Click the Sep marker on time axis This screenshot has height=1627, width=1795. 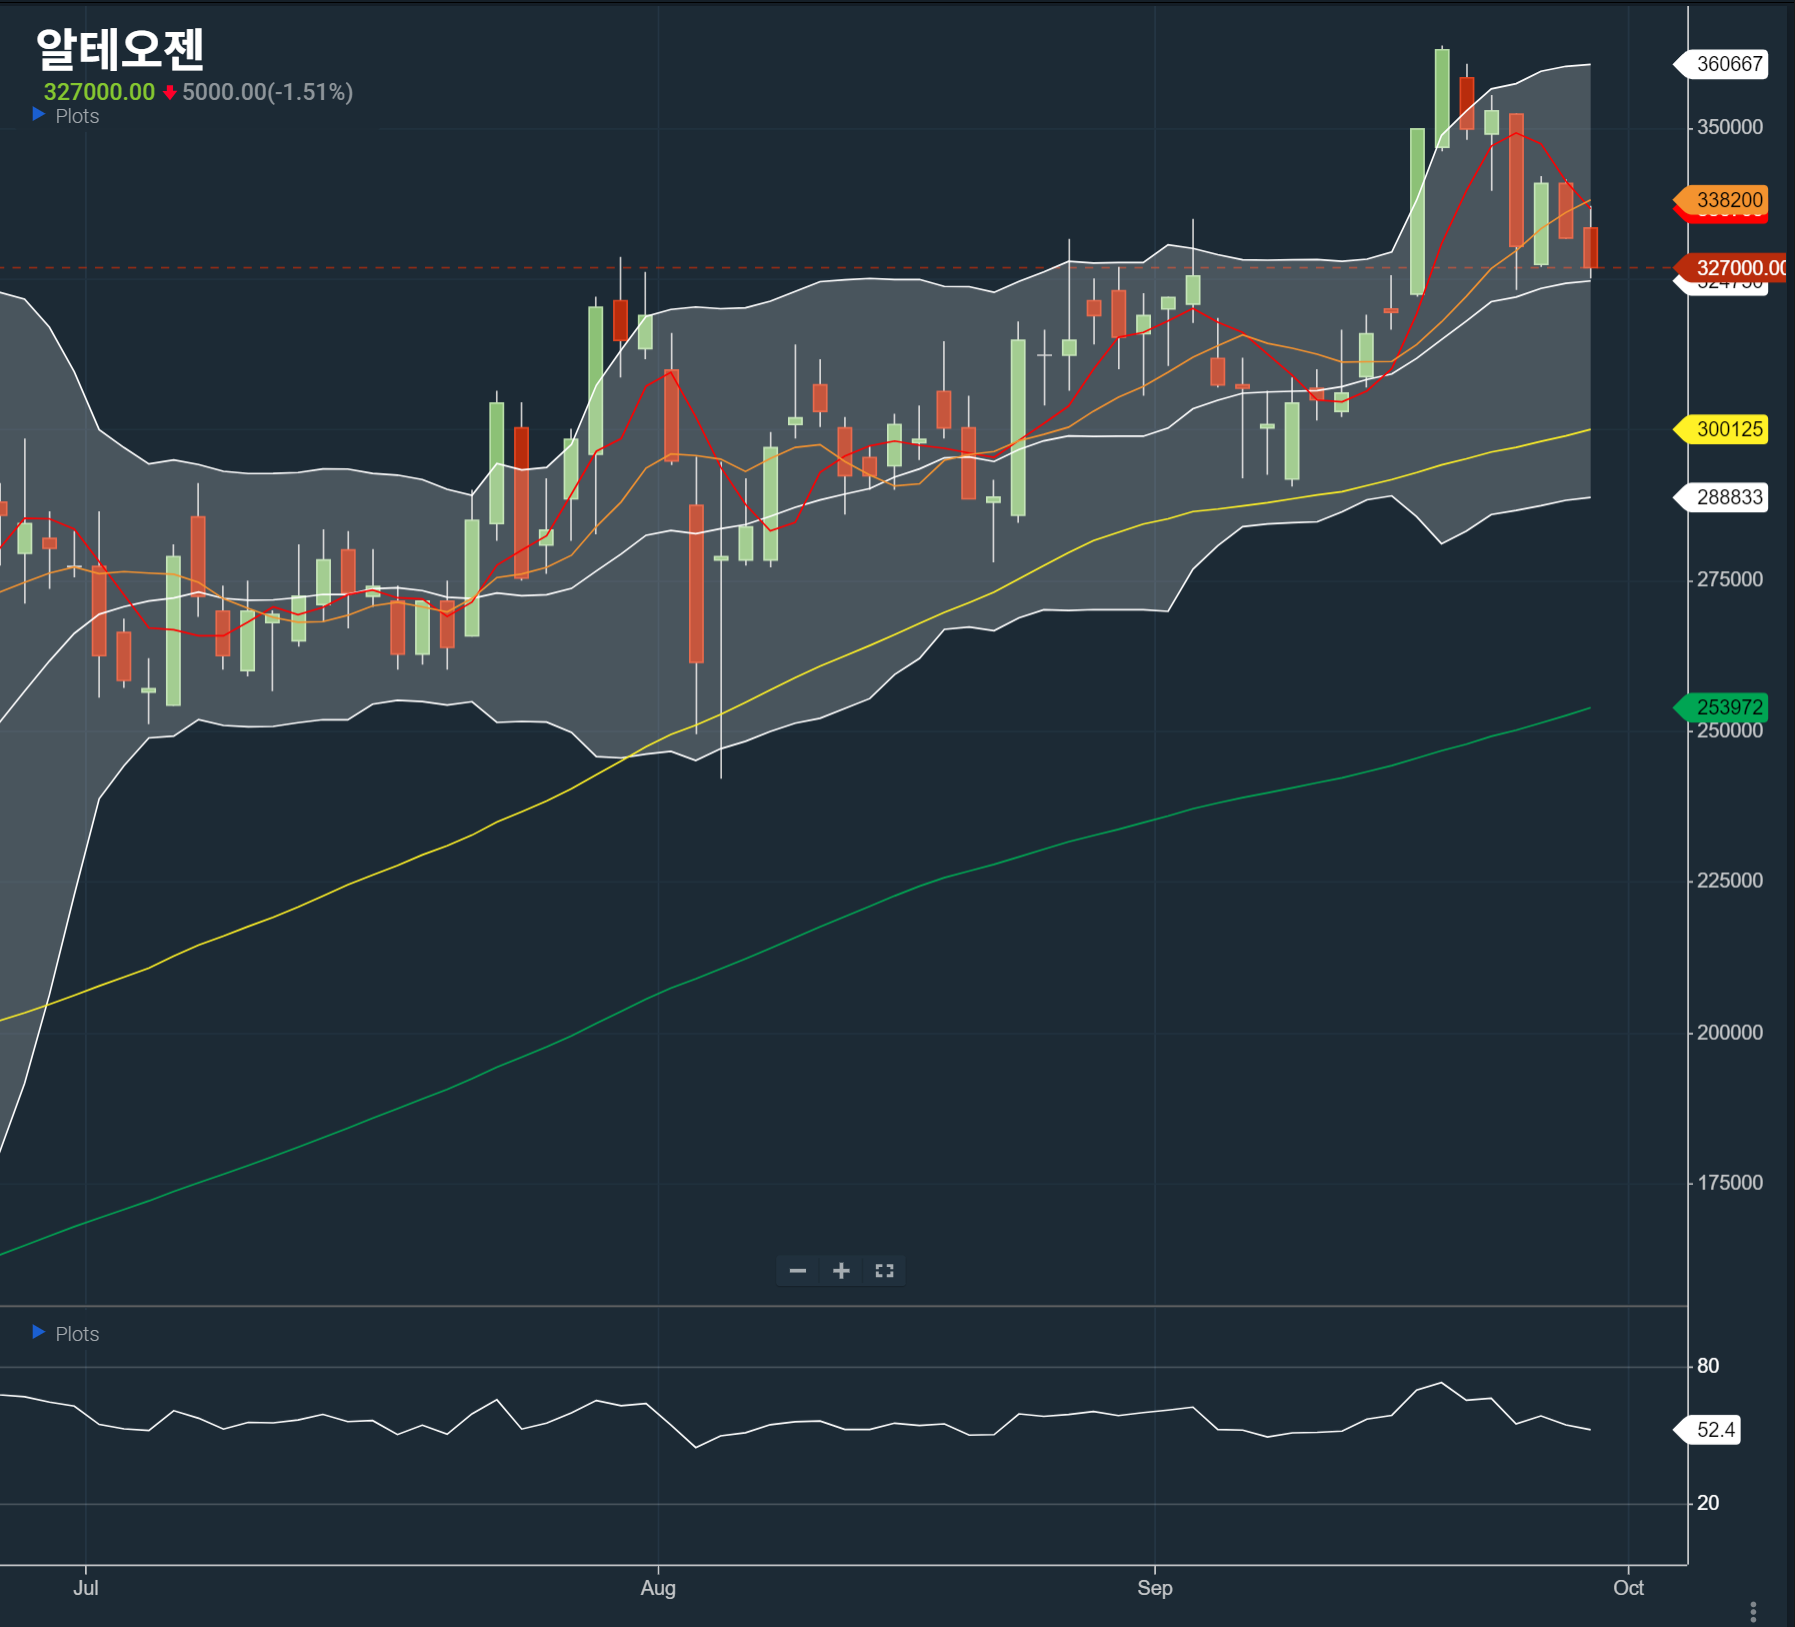[1154, 1588]
